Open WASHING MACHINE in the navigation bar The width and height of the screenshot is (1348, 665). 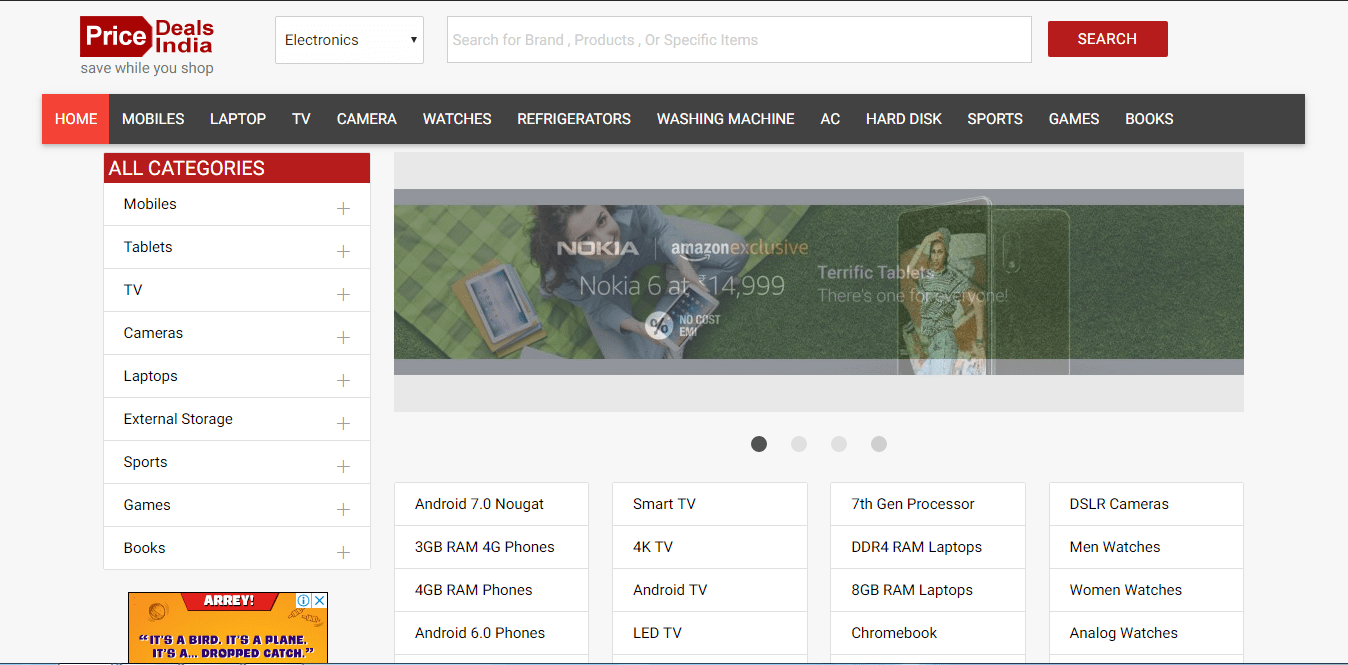(726, 119)
